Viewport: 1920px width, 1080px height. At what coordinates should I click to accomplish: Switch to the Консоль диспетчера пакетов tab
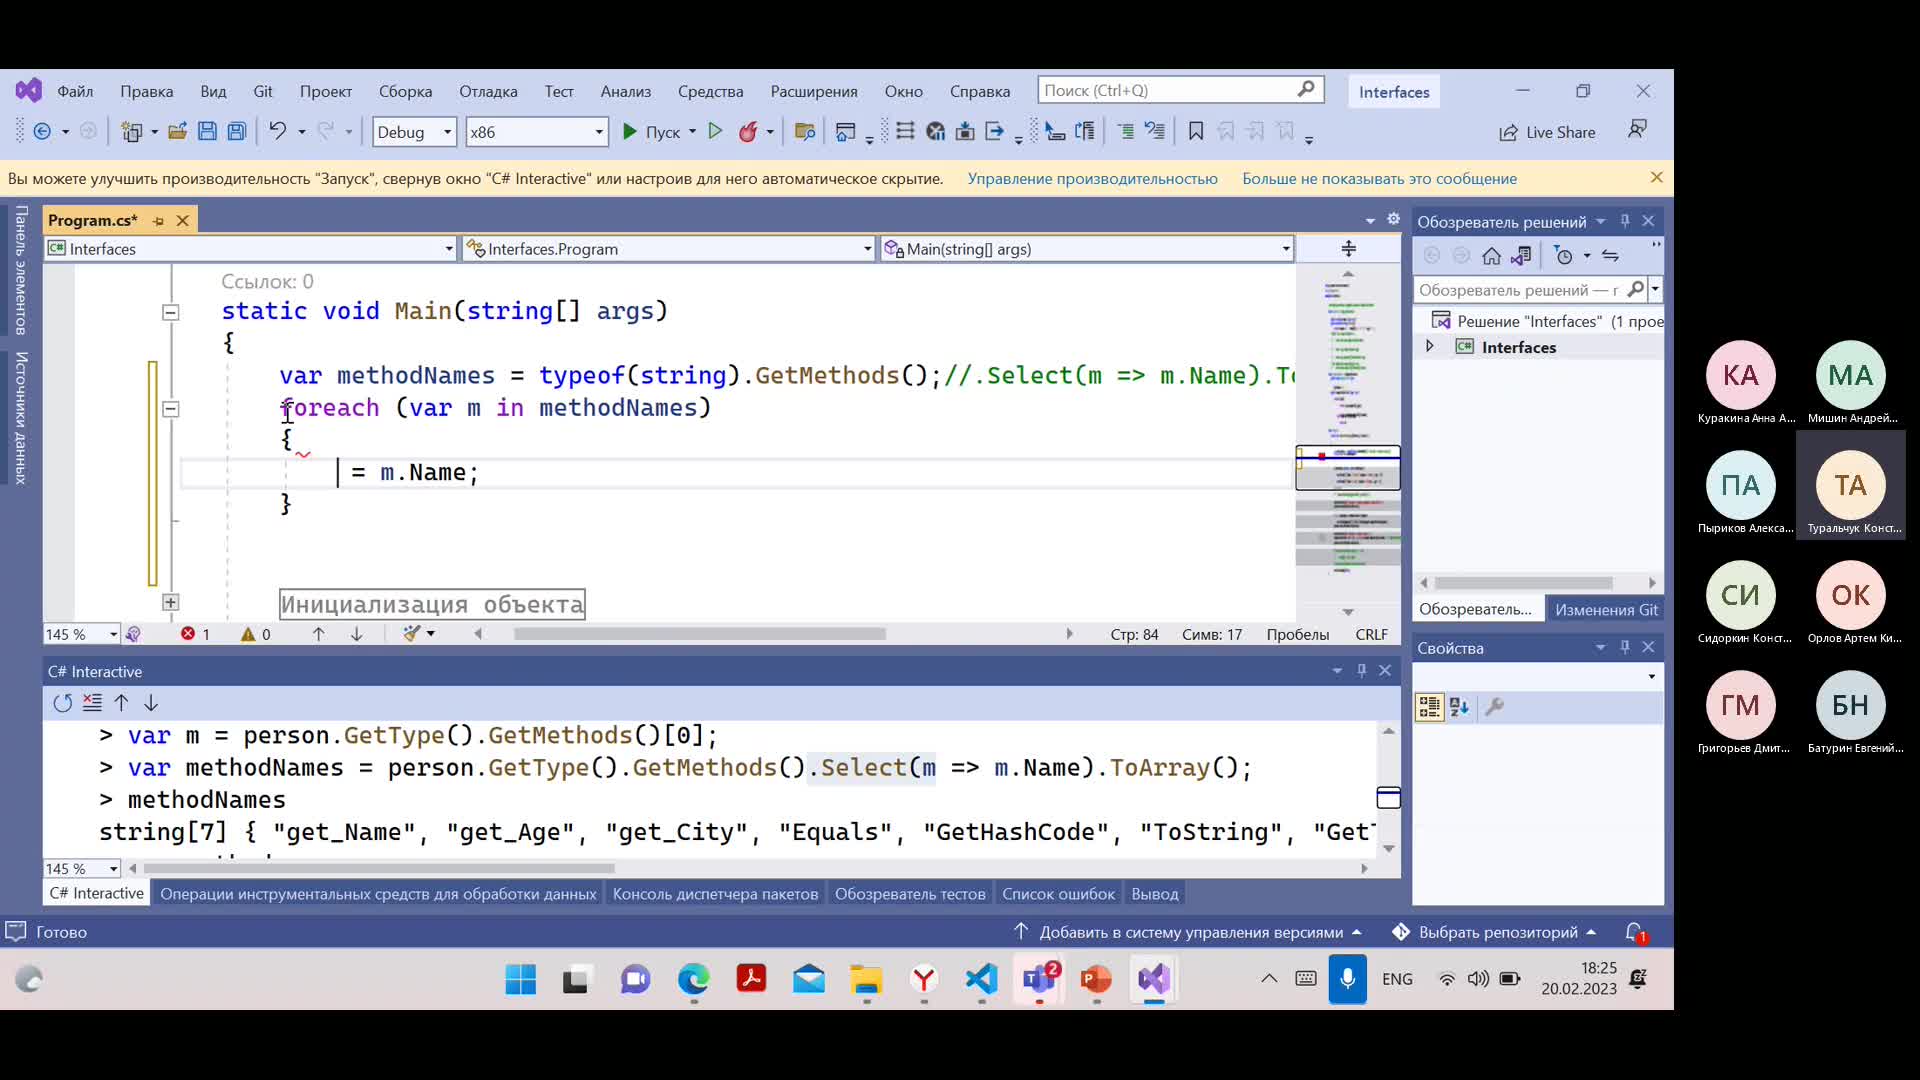(x=715, y=894)
